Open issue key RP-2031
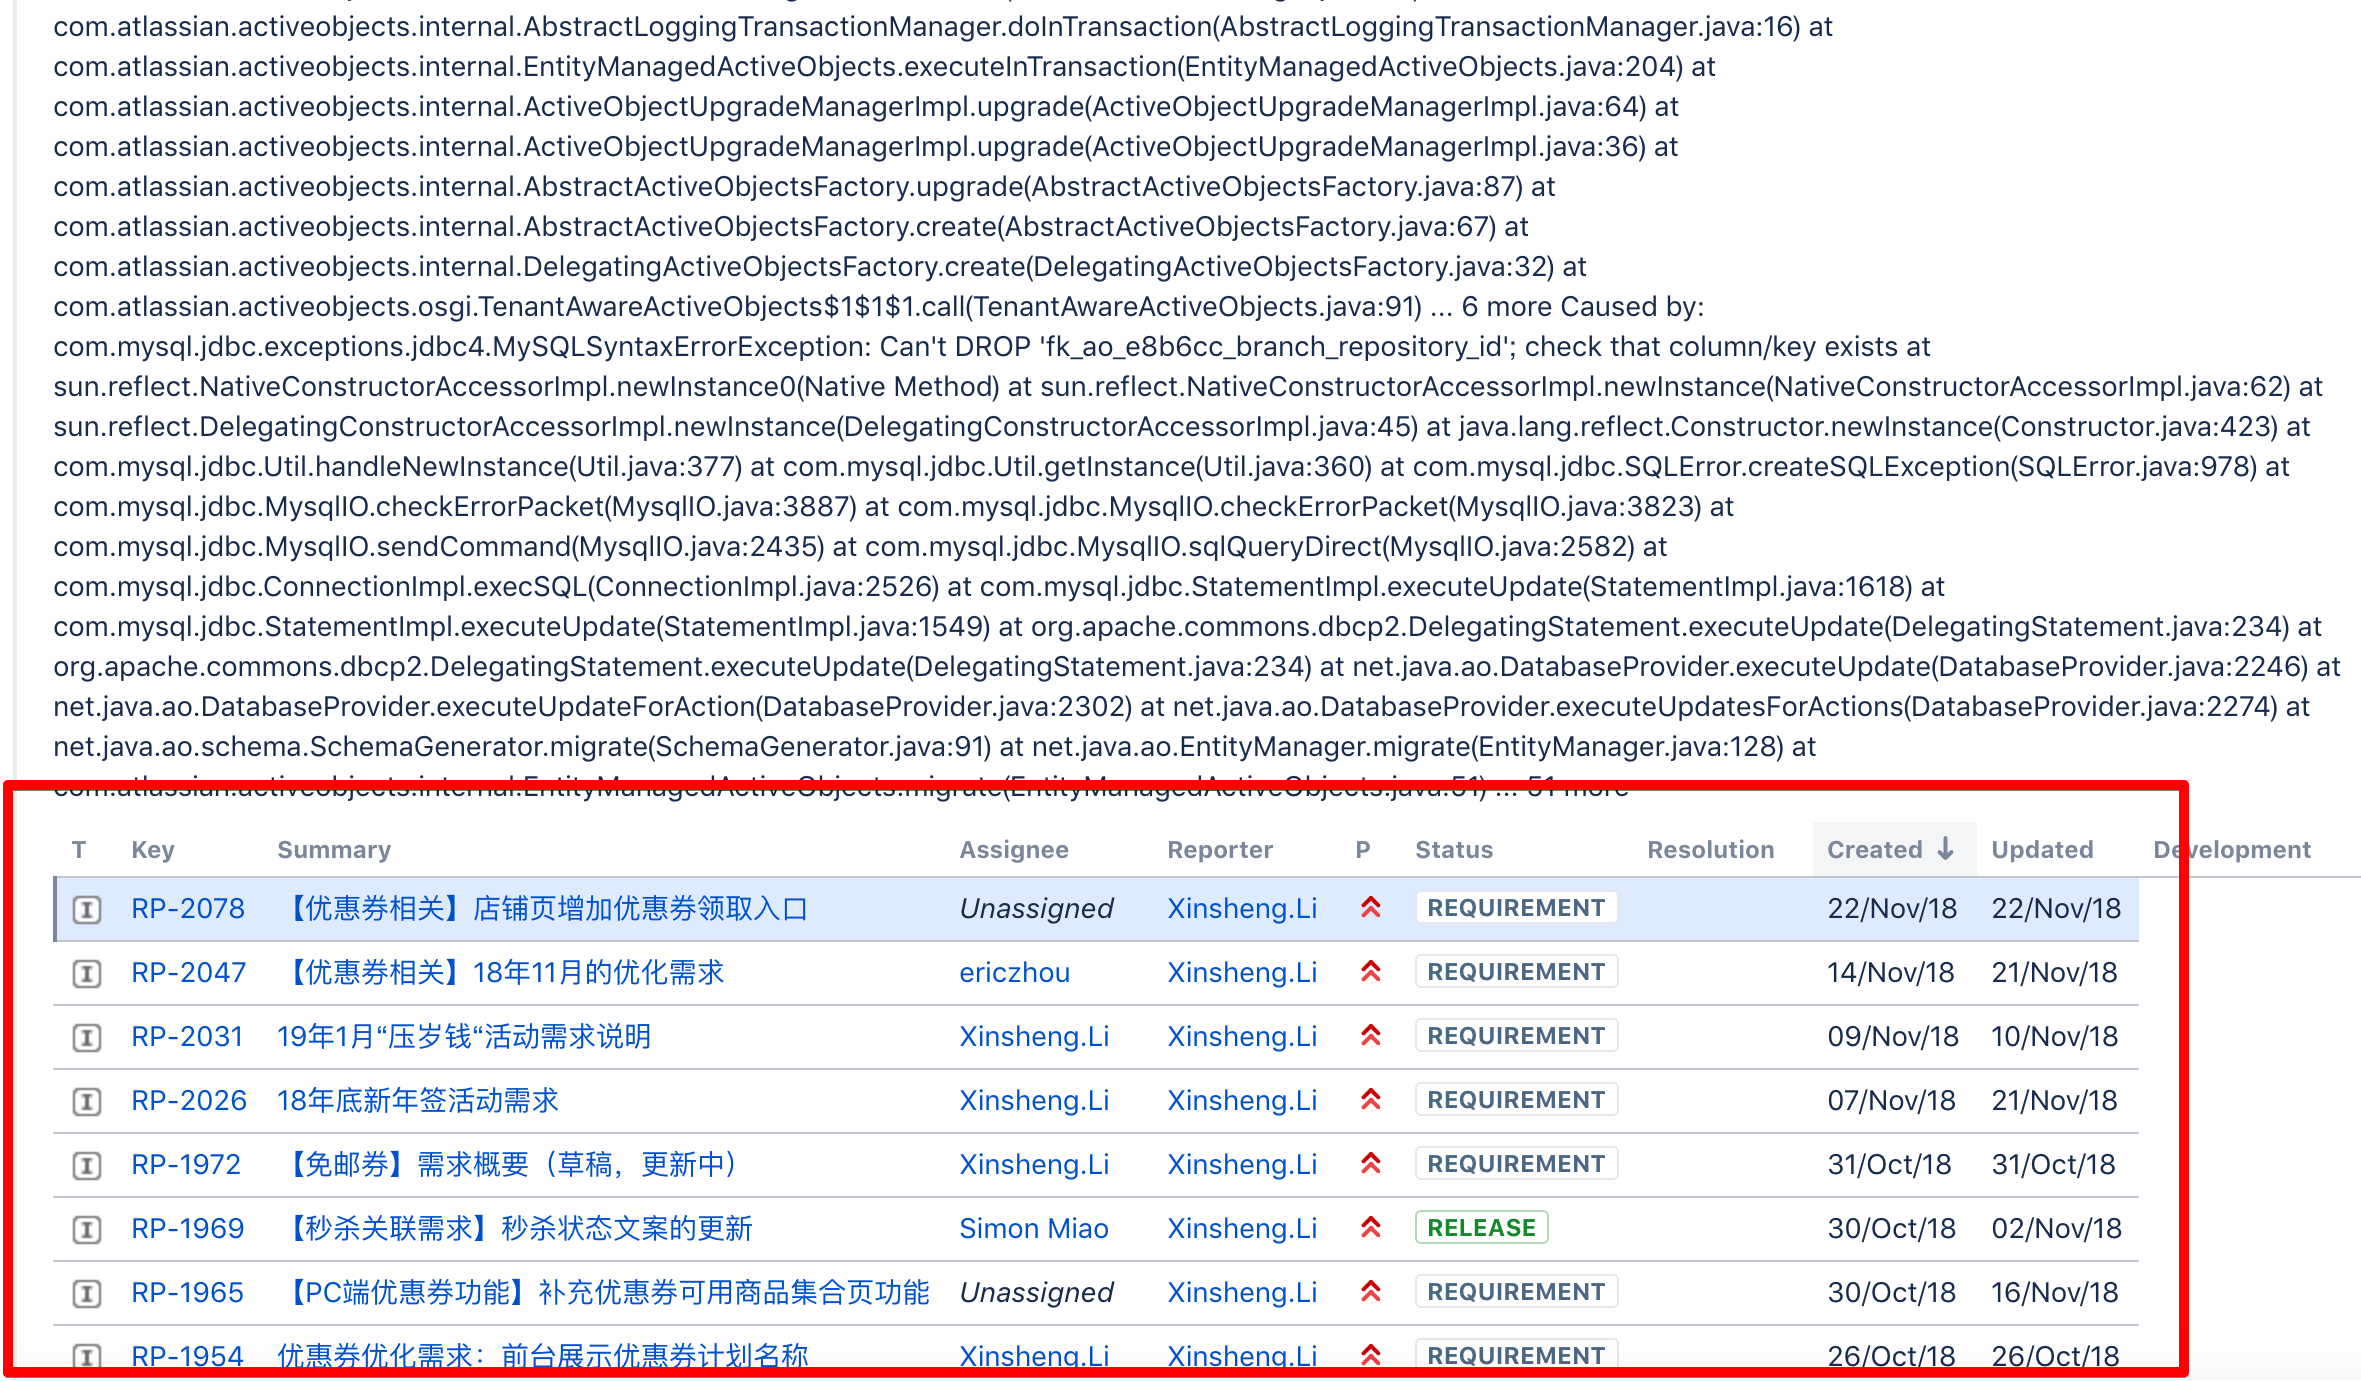2361x1381 pixels. click(x=187, y=1036)
